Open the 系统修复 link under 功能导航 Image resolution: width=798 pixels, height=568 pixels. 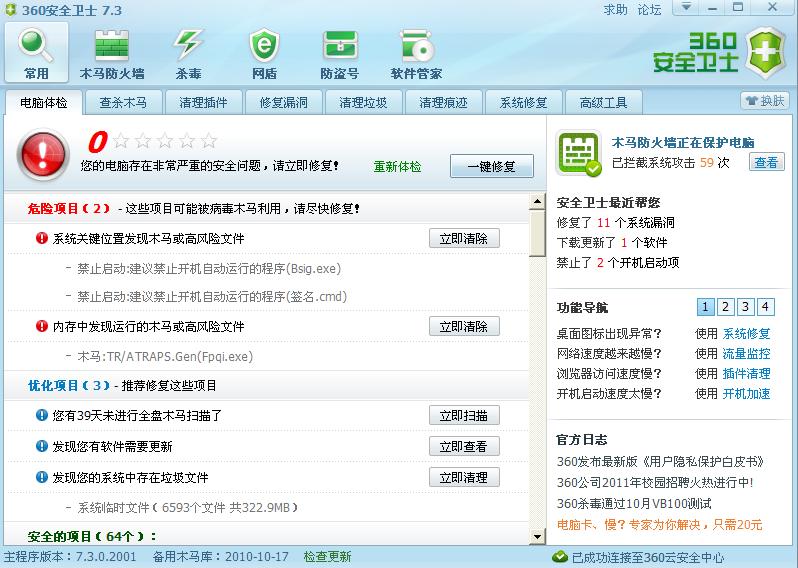[746, 333]
